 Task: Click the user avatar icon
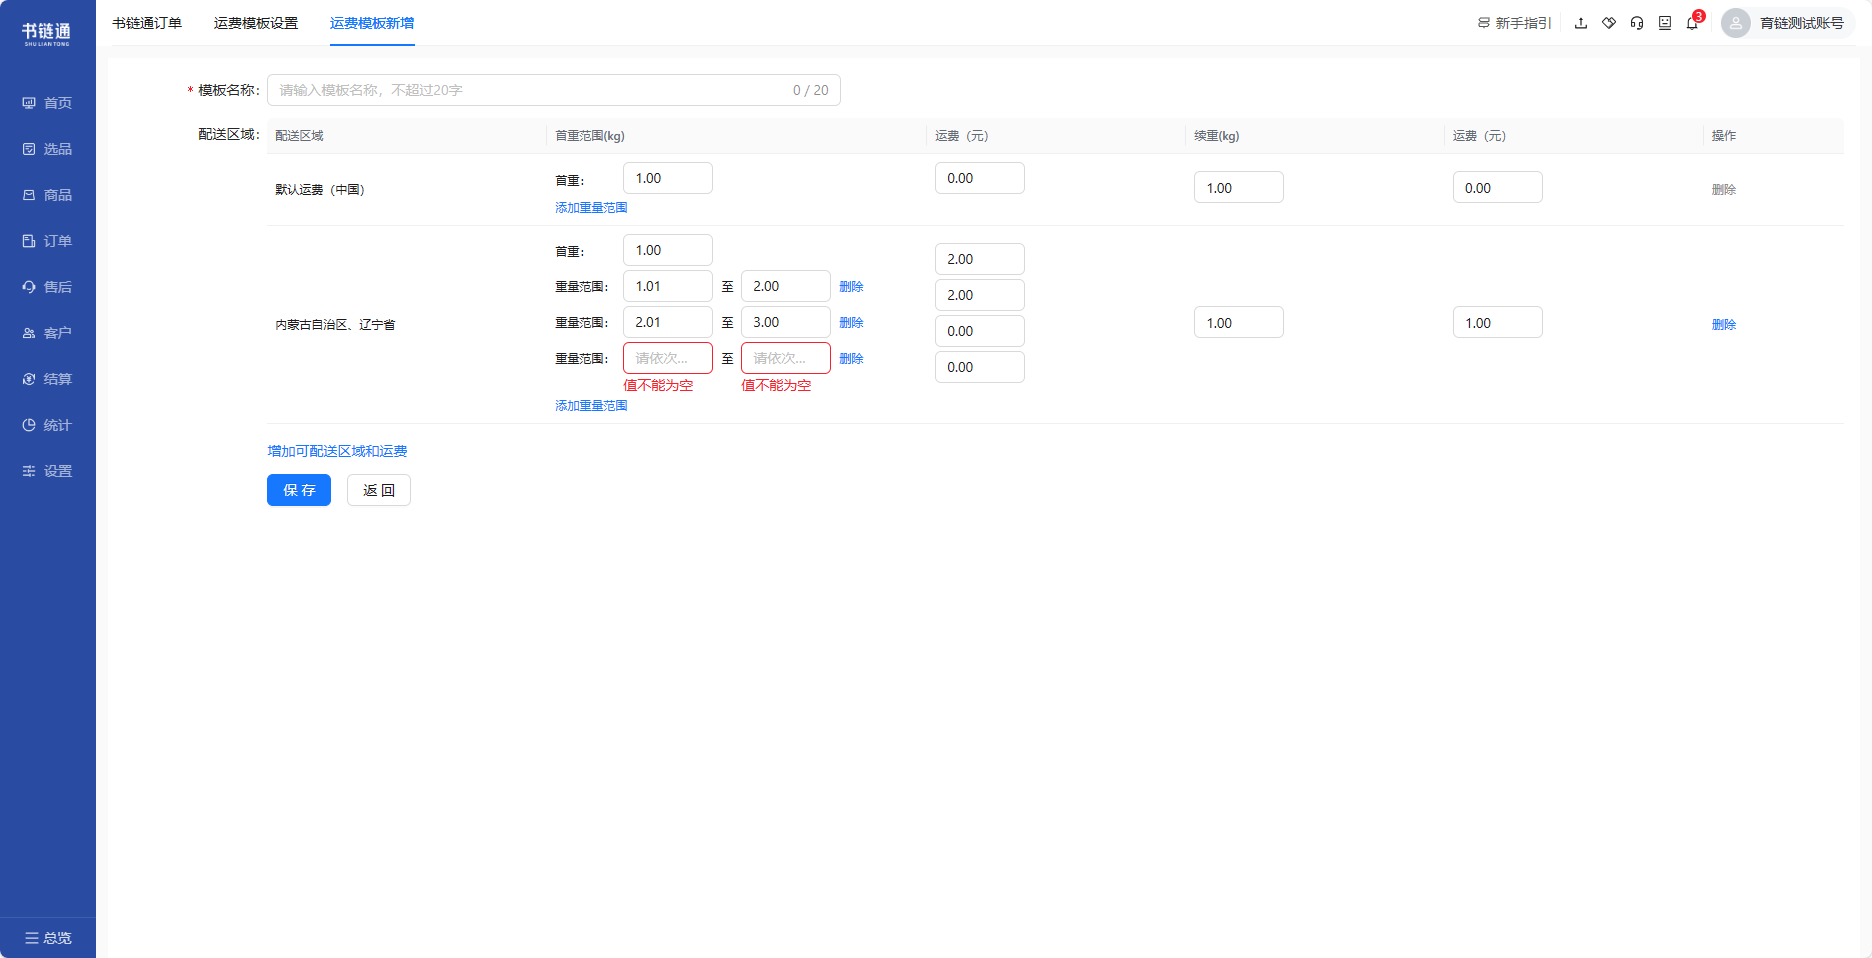[1736, 23]
